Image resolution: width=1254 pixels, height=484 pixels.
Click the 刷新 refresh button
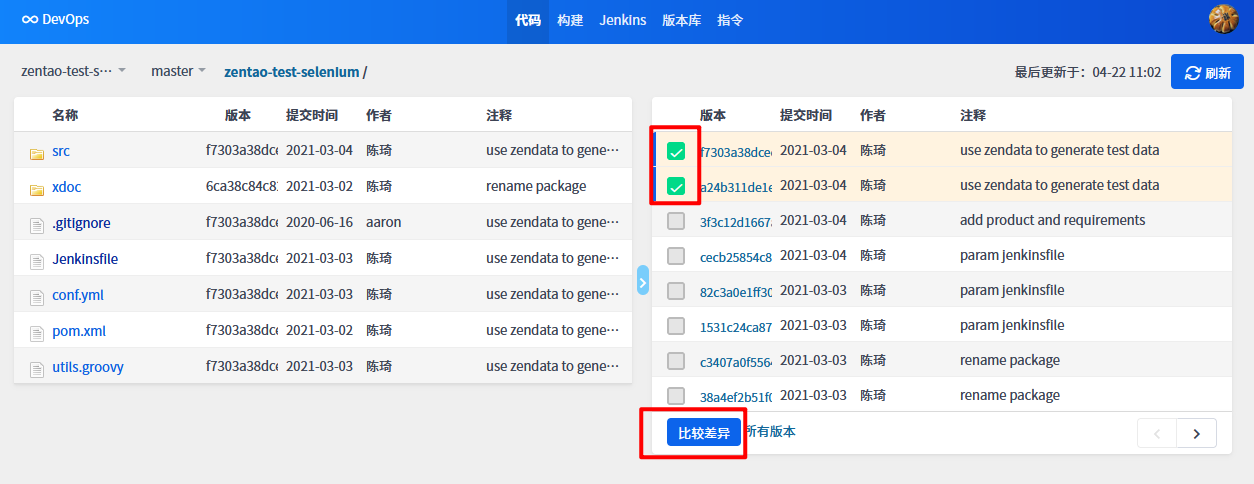(1207, 72)
